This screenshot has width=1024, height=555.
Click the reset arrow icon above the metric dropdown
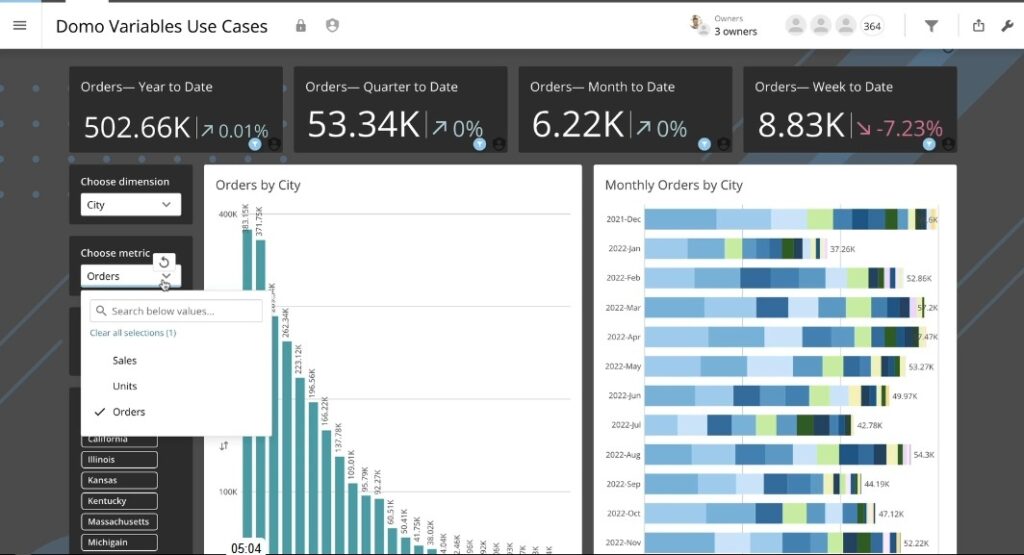[165, 262]
